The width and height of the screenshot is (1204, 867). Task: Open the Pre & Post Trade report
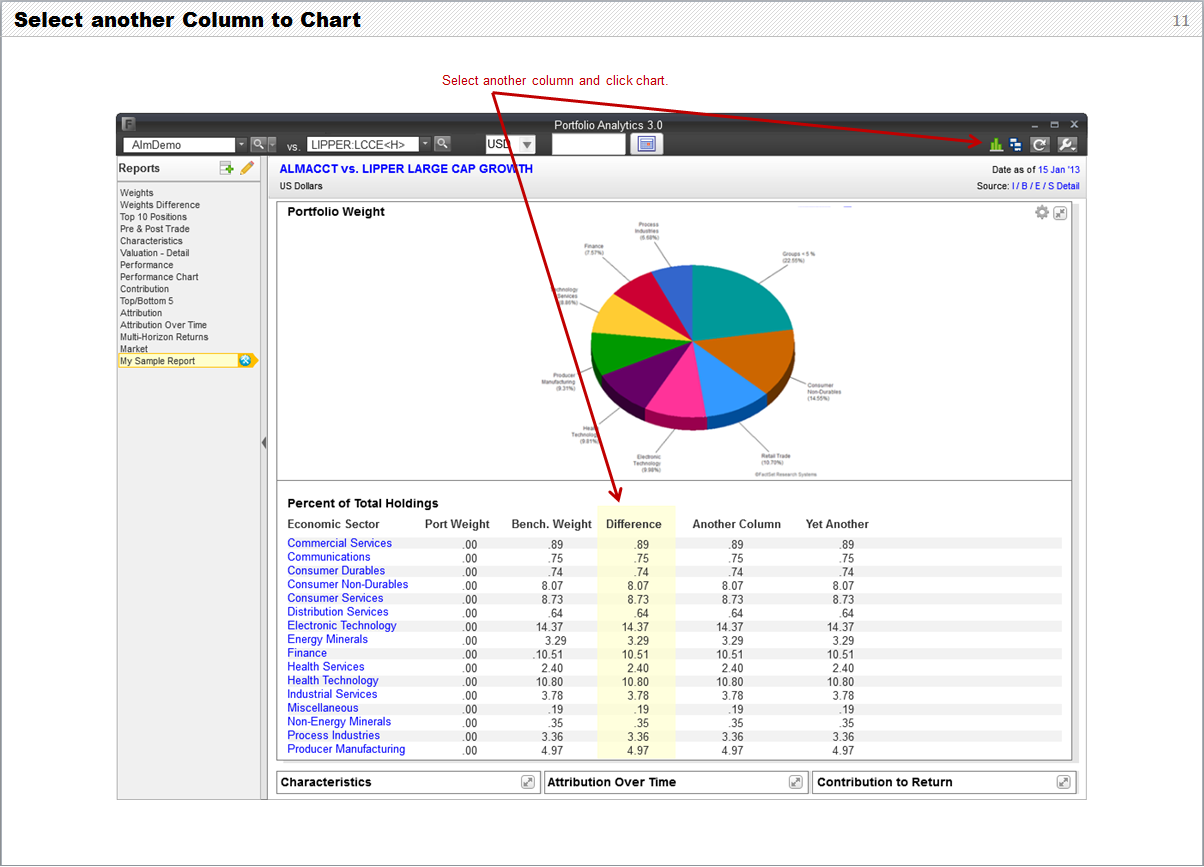pos(155,229)
